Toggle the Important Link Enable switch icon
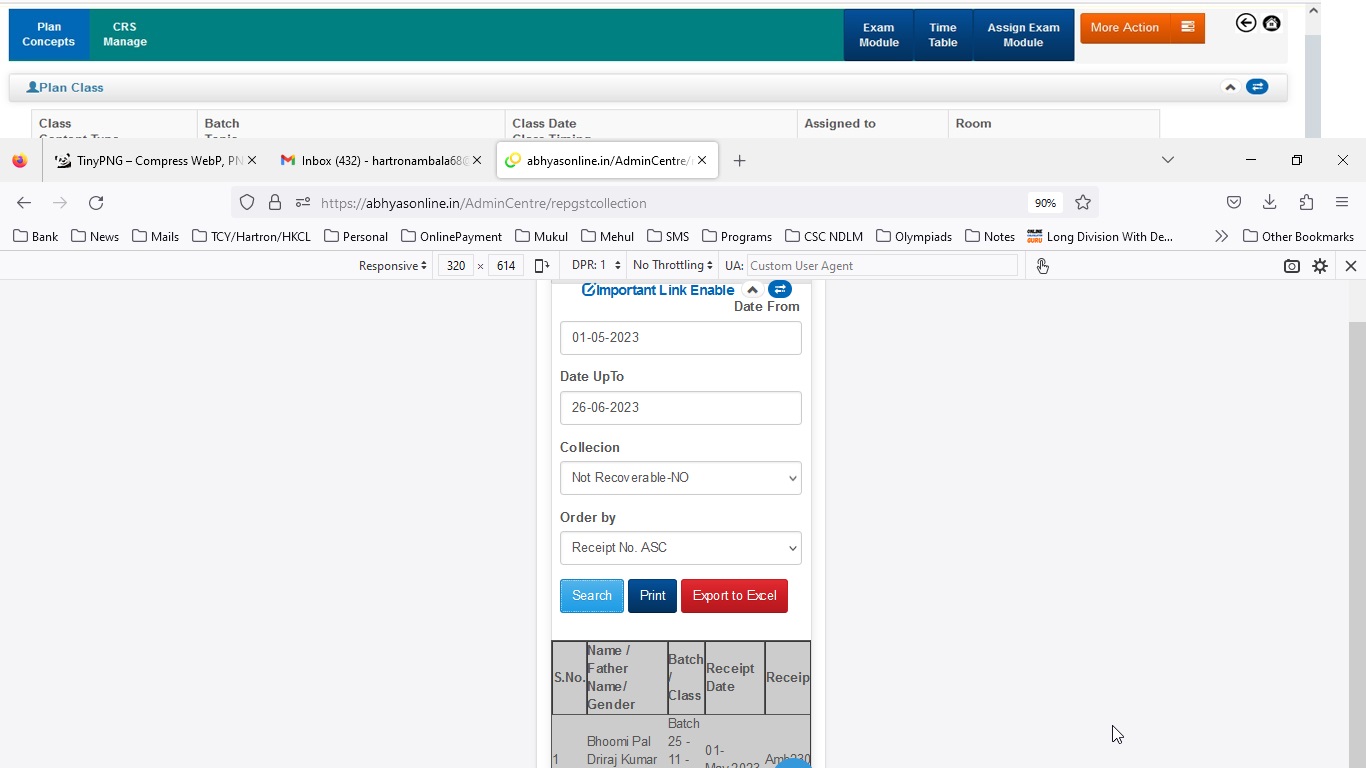The image size is (1366, 768). [x=779, y=289]
